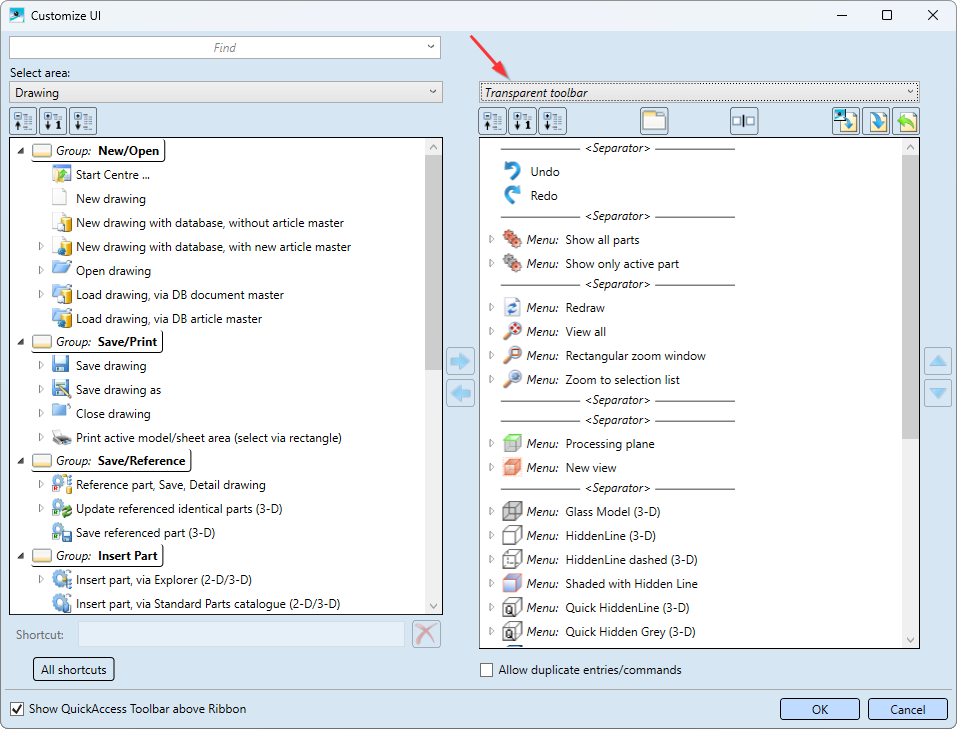Select the Redo entry icon
The width and height of the screenshot is (957, 729).
[x=512, y=195]
